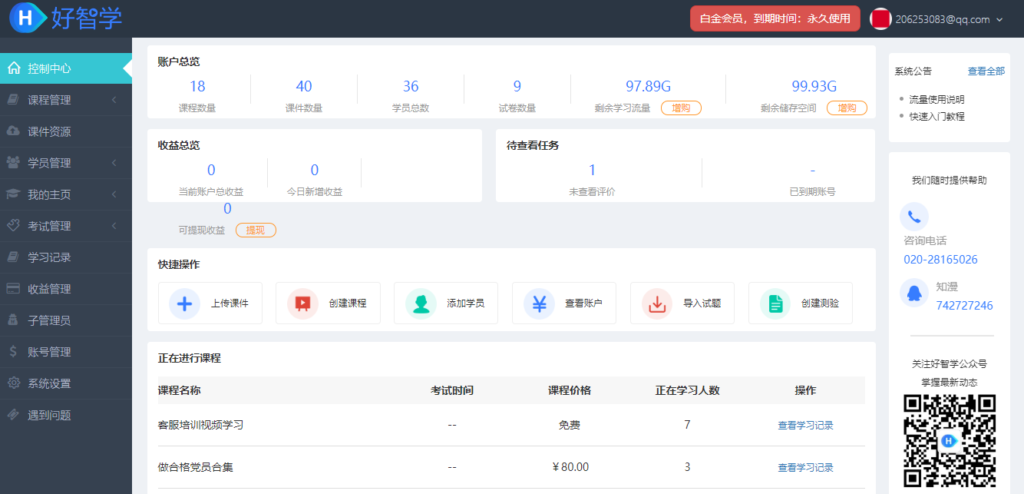The width and height of the screenshot is (1024, 494).
Task: Click the 36 学员总数 value
Action: pos(411,86)
